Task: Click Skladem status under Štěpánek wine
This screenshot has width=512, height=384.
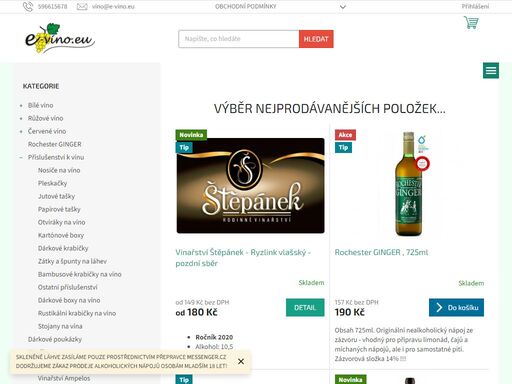Action: coord(311,283)
